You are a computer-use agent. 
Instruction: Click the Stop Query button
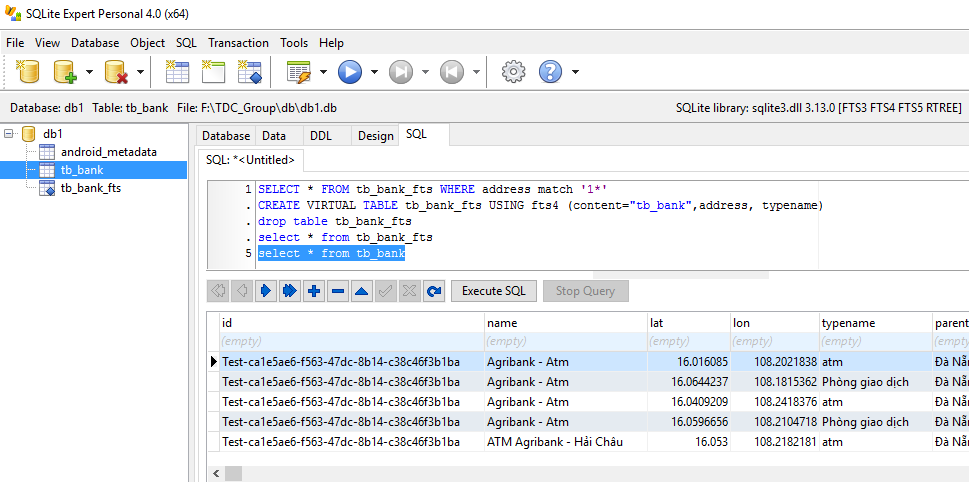click(585, 291)
